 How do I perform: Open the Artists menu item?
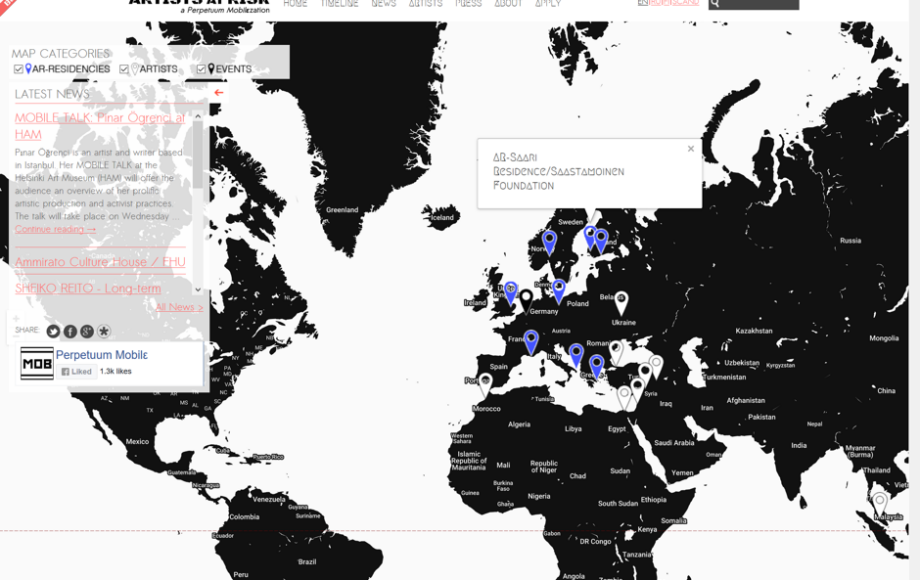425,4
